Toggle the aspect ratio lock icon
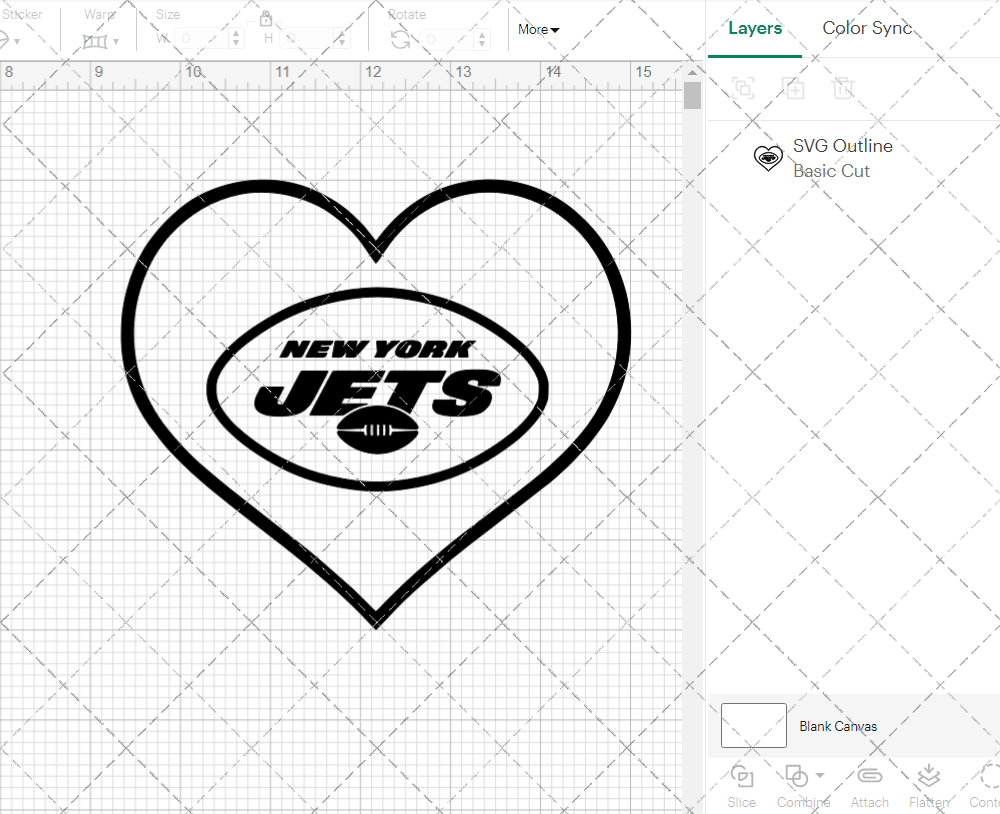This screenshot has height=814, width=1000. pyautogui.click(x=266, y=18)
